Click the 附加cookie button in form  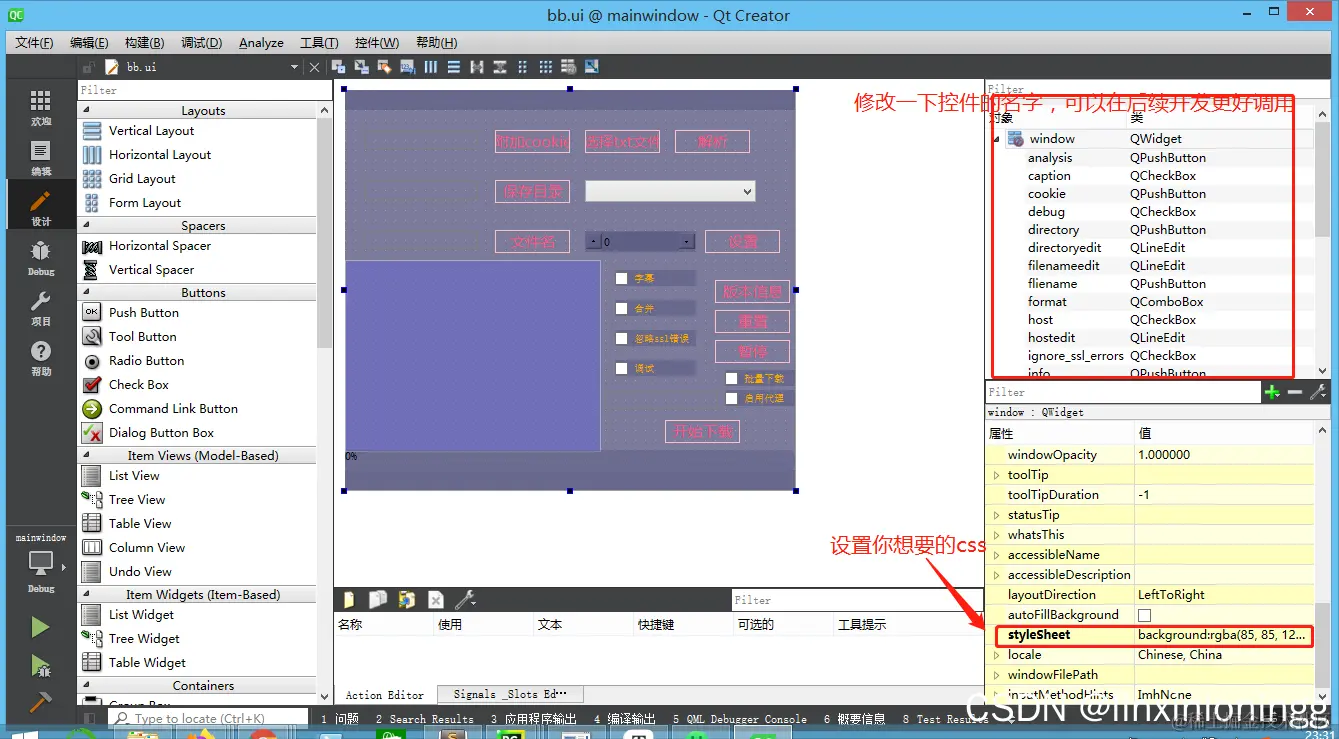point(532,141)
